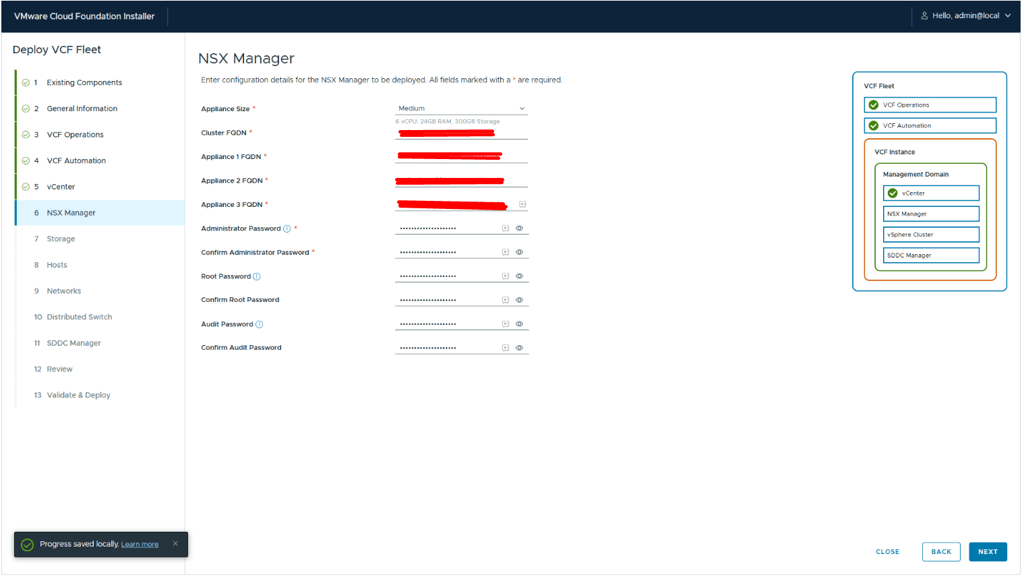Open Administrator Password info tooltip icon
The width and height of the screenshot is (1024, 581).
pyautogui.click(x=287, y=229)
